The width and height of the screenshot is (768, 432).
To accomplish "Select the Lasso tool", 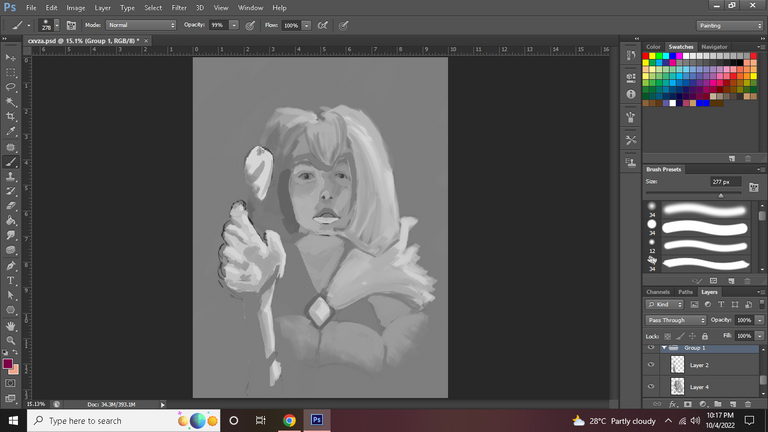I will [x=10, y=87].
